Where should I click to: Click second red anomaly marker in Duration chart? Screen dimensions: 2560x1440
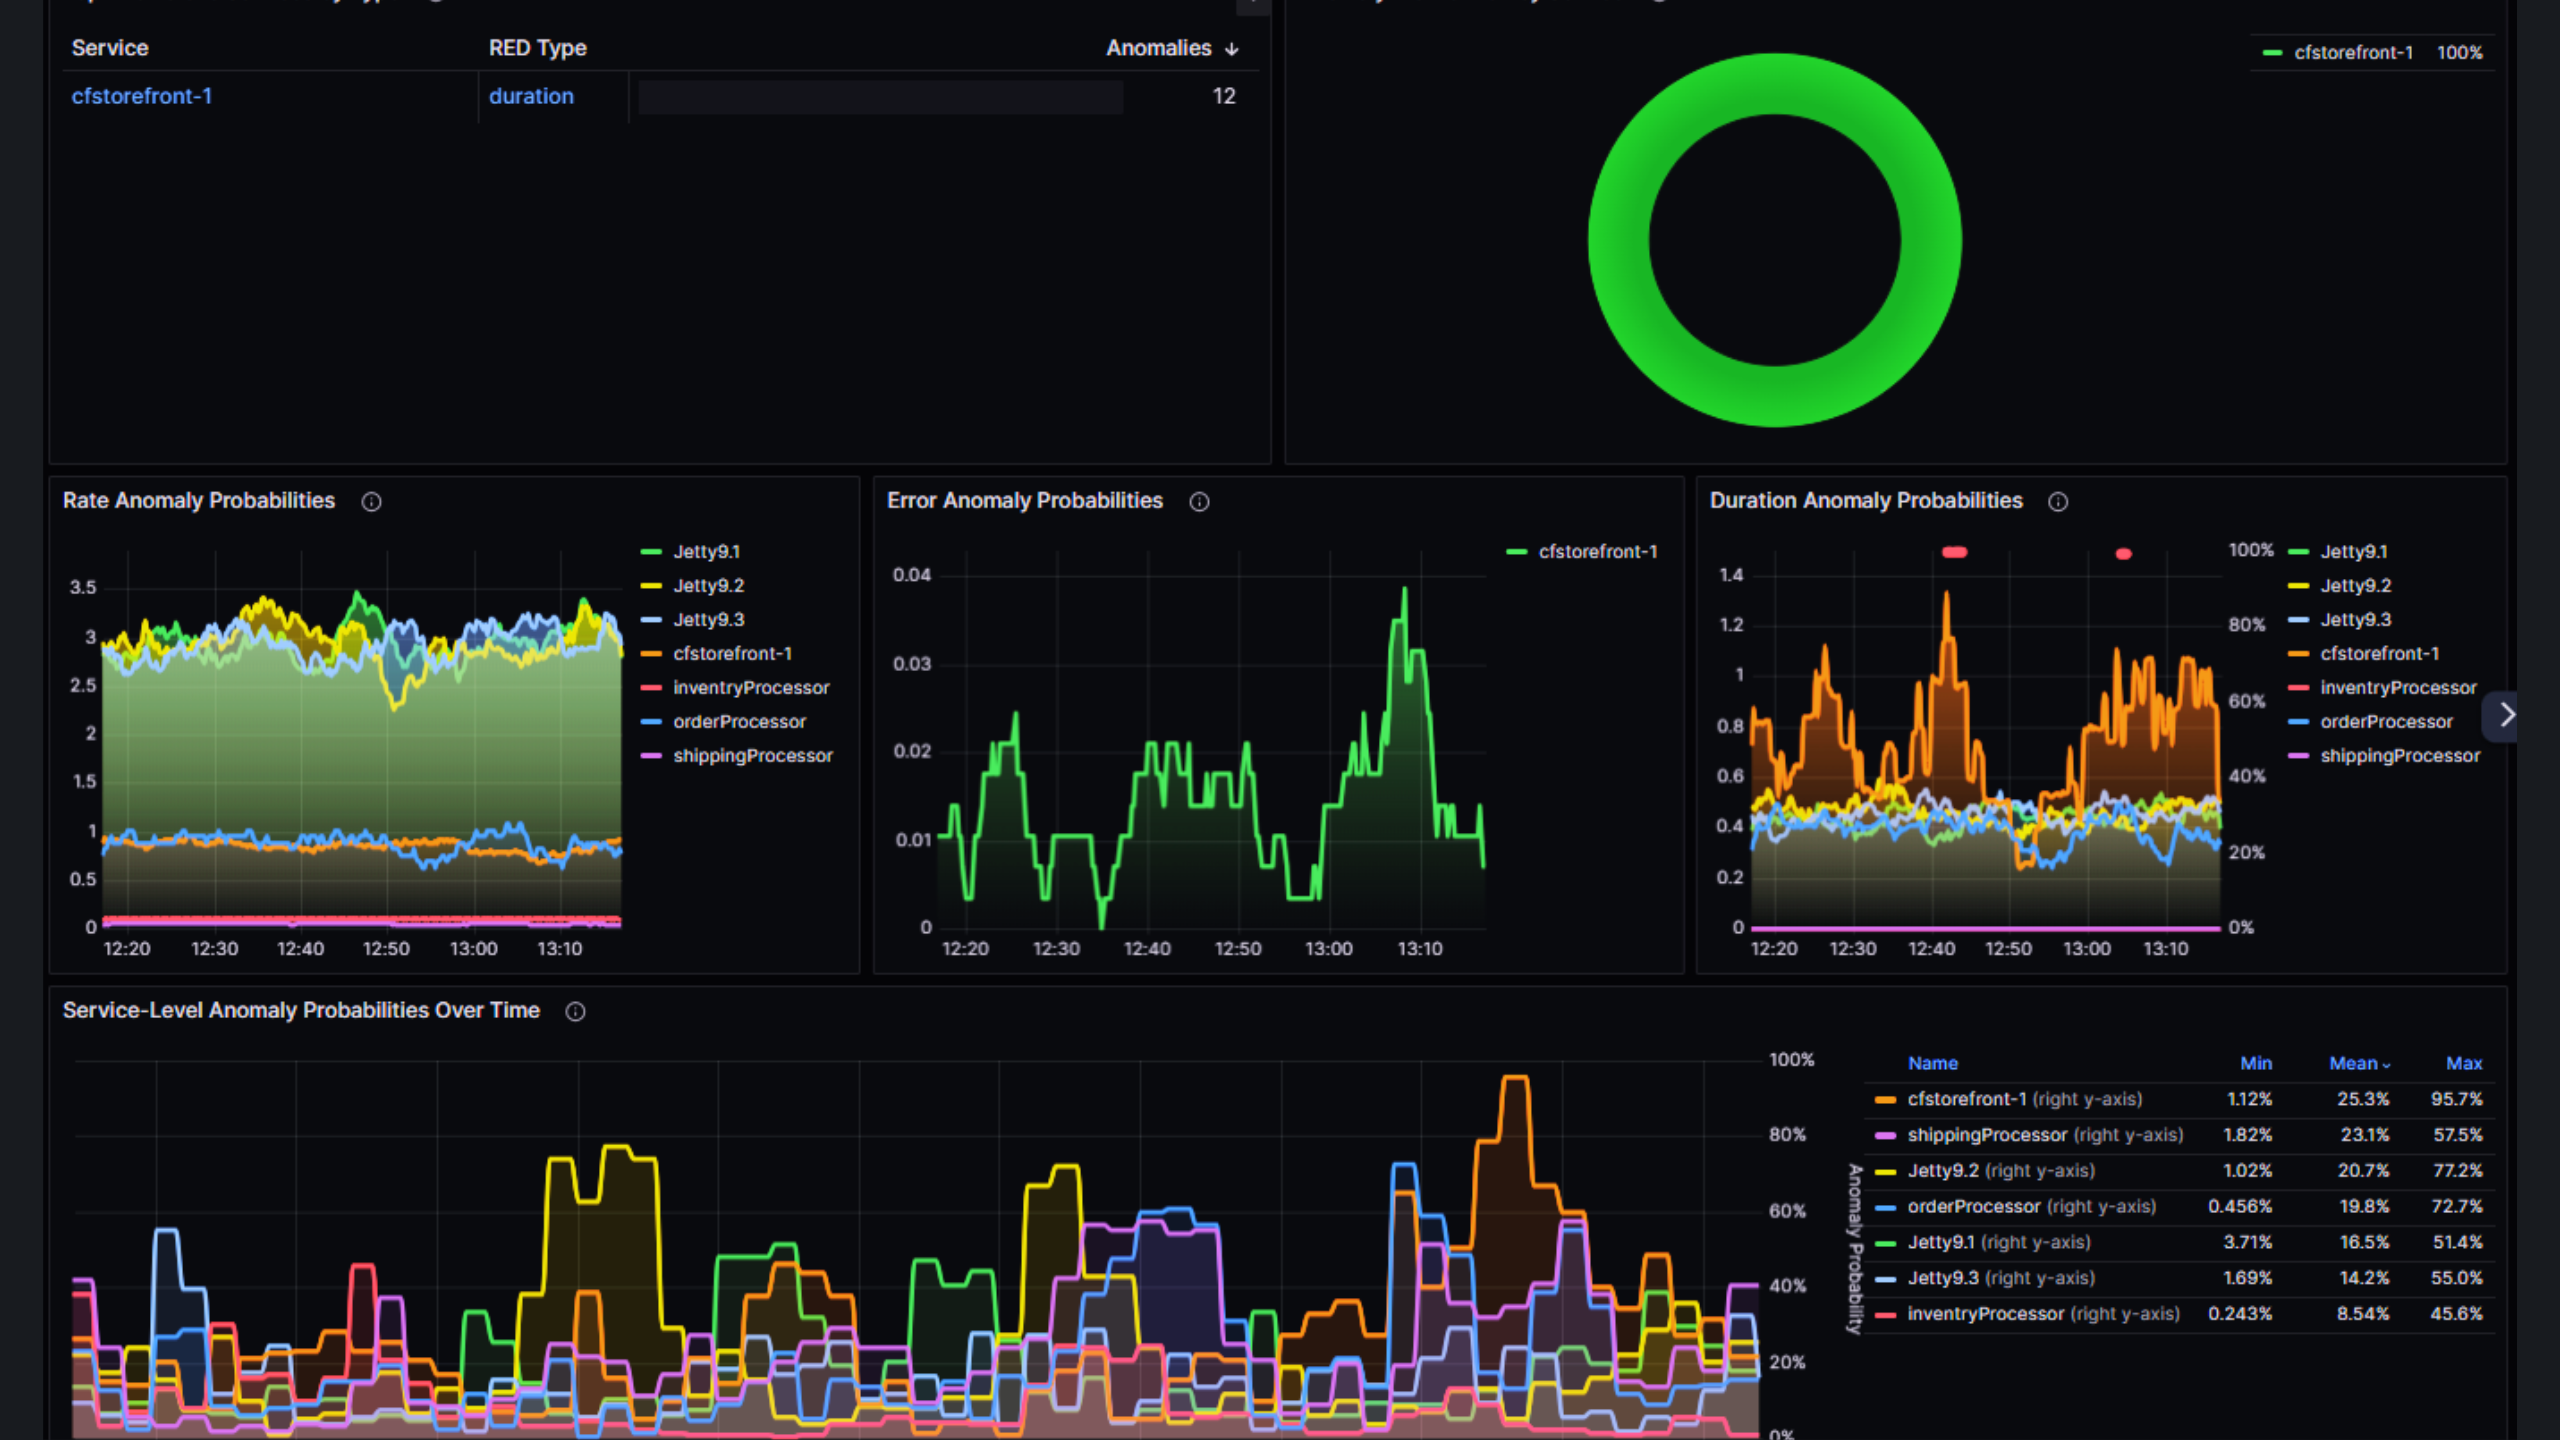tap(2123, 554)
